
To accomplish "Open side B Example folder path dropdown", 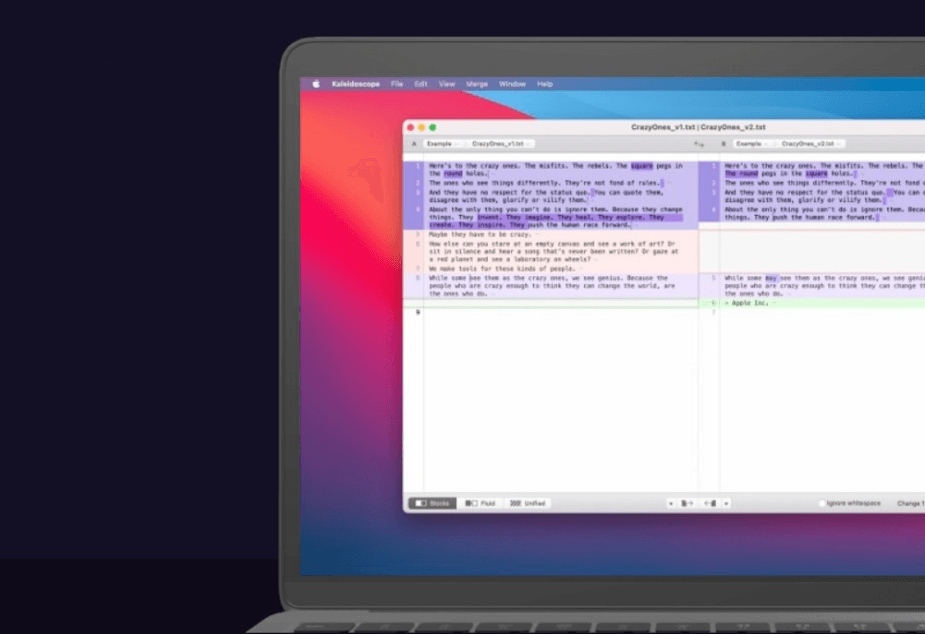I will 752,144.
